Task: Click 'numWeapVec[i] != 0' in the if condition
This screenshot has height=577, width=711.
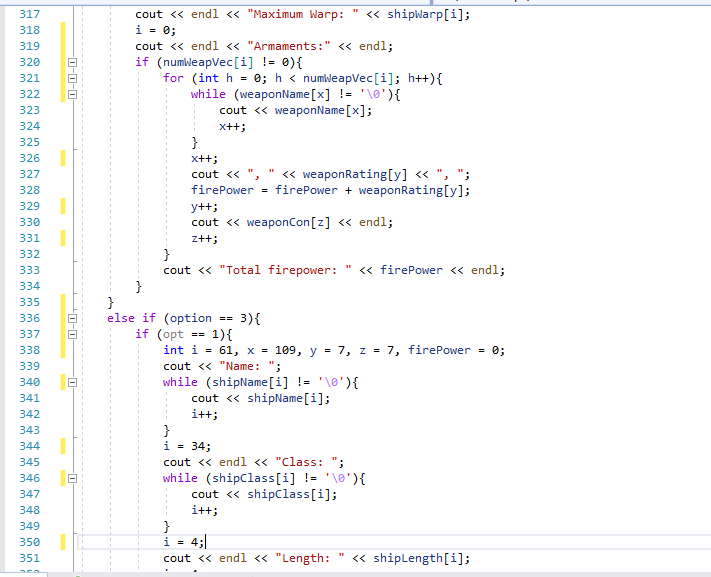Action: point(226,62)
